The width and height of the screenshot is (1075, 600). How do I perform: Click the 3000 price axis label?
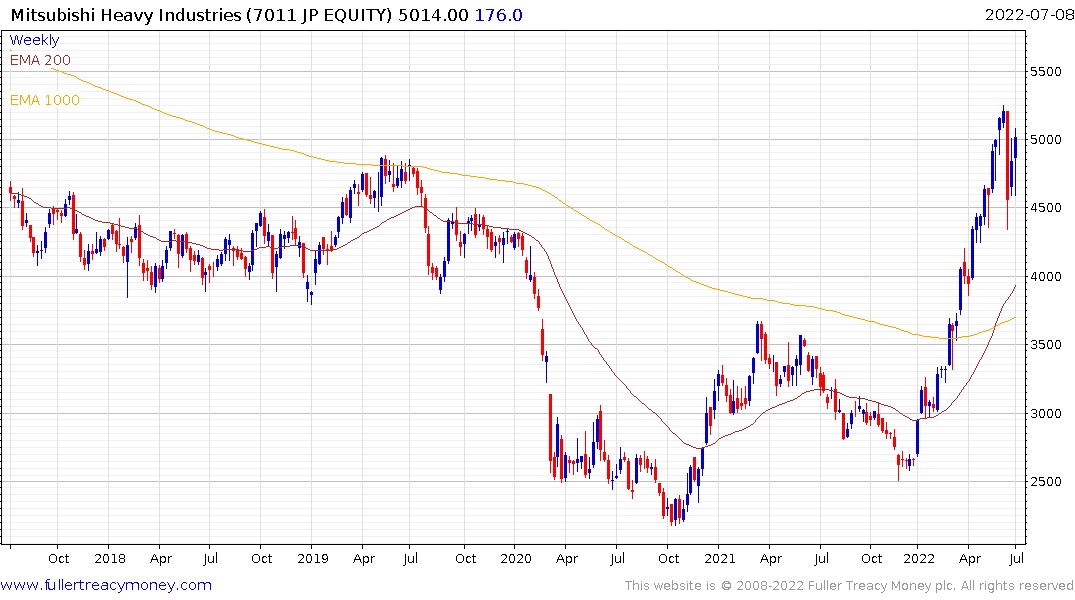[x=1046, y=413]
